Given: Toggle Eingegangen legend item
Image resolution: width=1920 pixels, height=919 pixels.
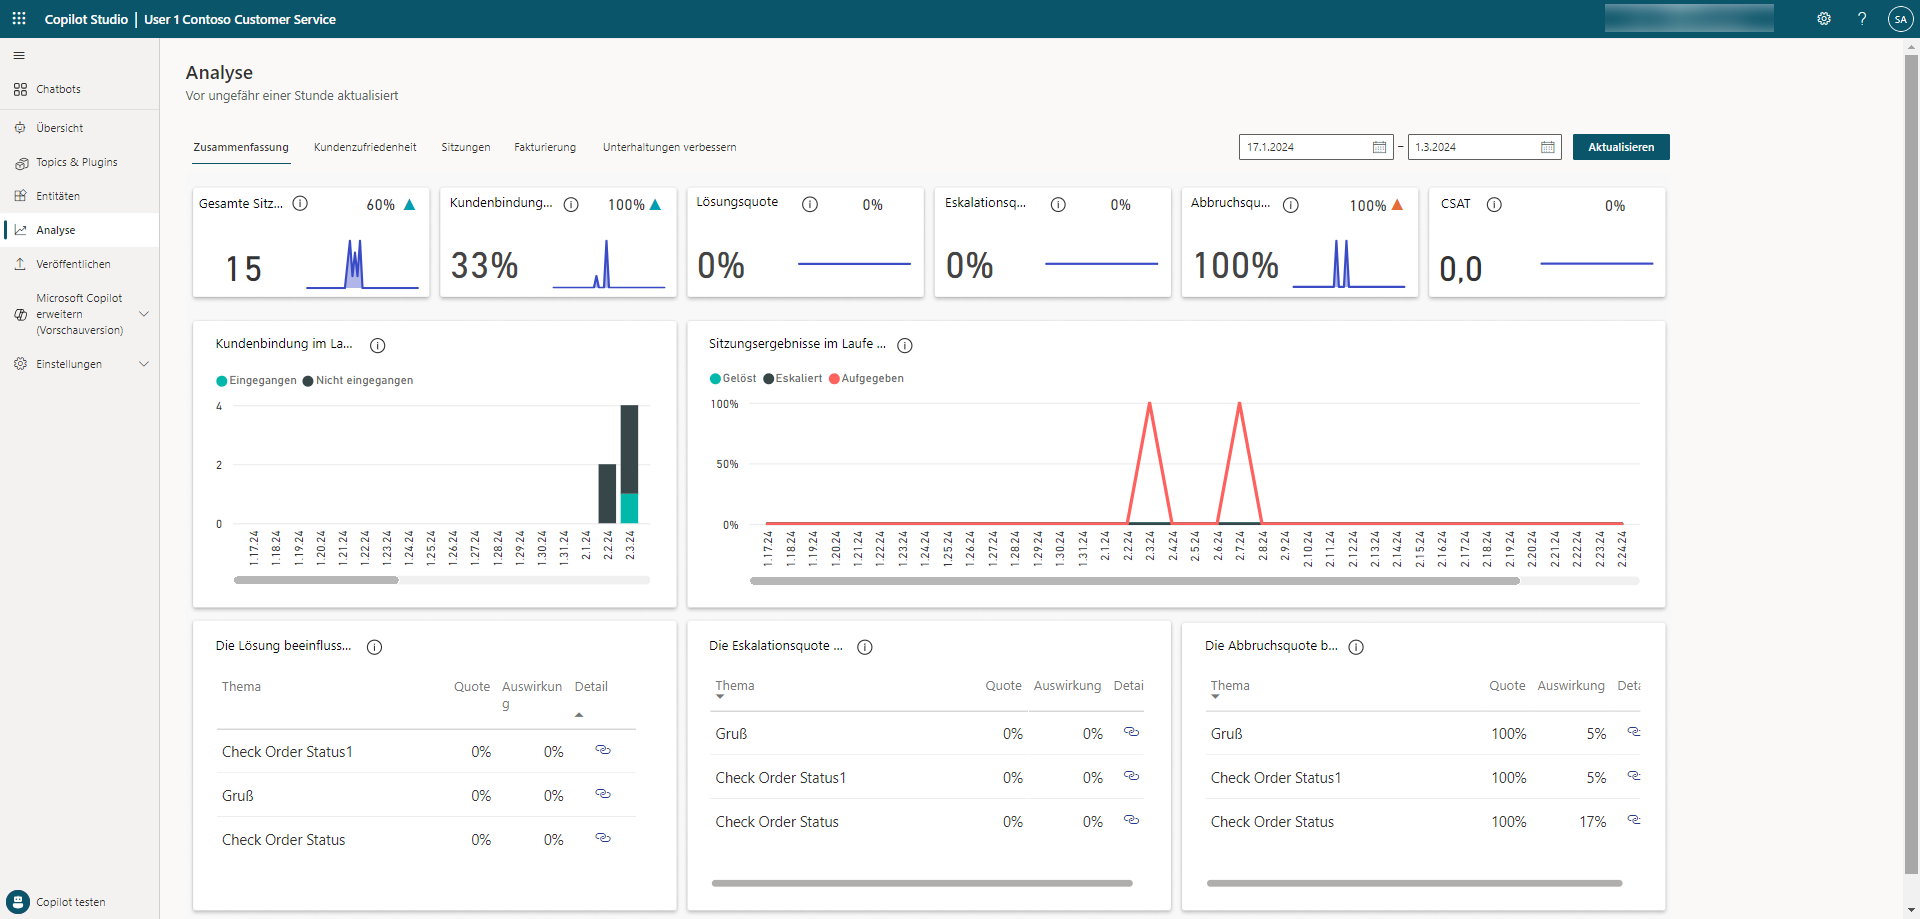Looking at the screenshot, I should 256,380.
